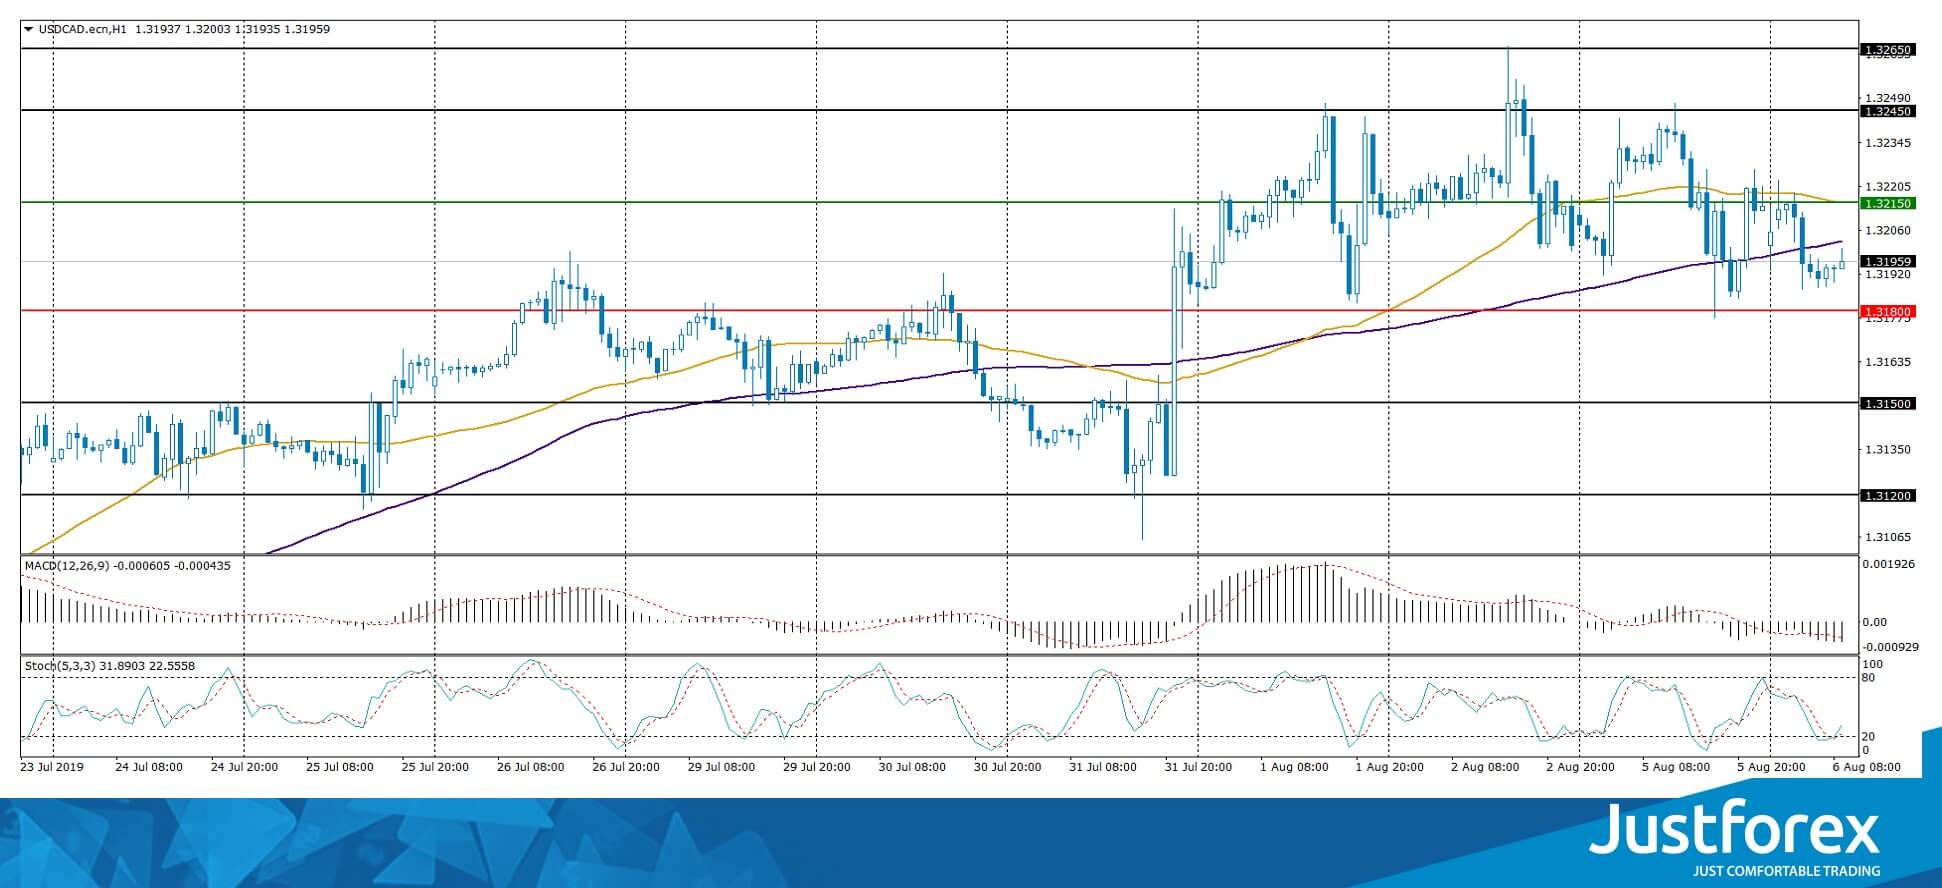Click the 6 Aug 08:00 time label

[x=1866, y=767]
